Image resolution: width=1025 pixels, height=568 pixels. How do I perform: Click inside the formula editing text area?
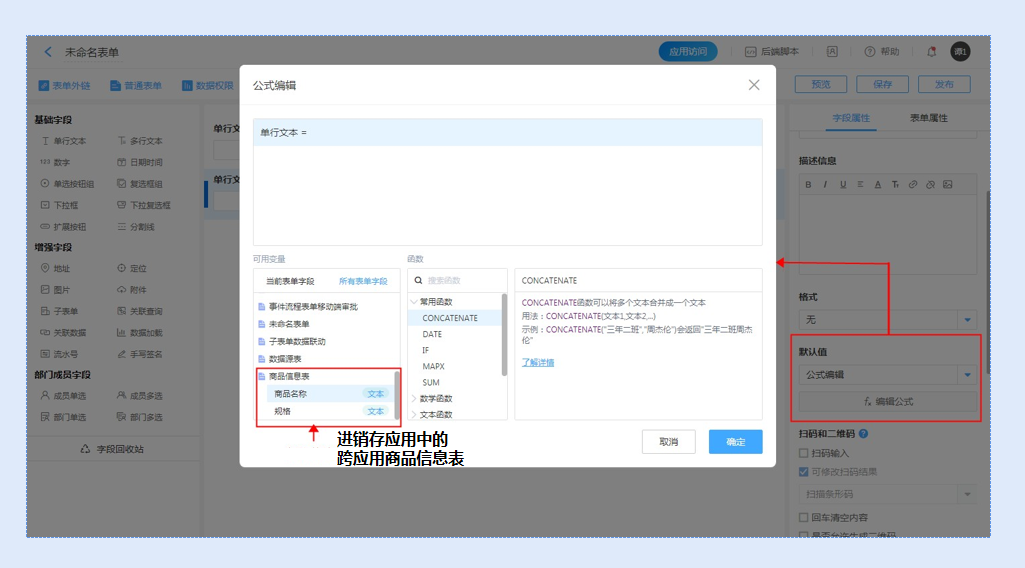coord(507,190)
